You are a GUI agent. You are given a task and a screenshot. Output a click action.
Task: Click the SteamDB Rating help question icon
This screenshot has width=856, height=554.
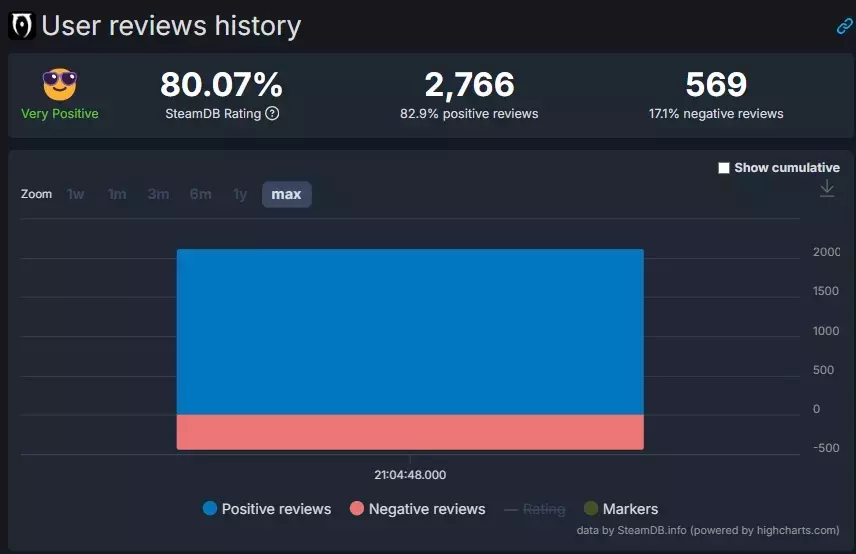(272, 114)
